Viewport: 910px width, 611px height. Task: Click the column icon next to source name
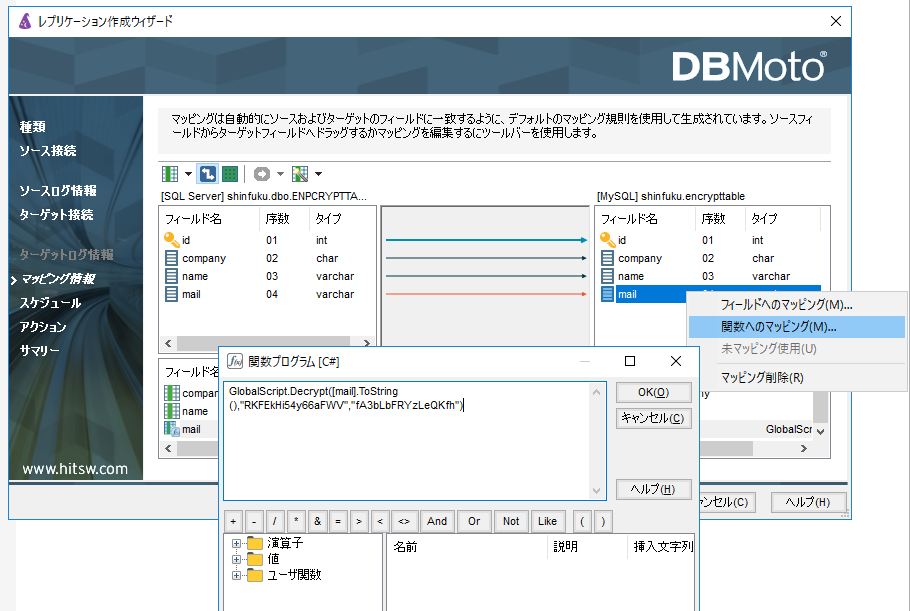point(171,276)
